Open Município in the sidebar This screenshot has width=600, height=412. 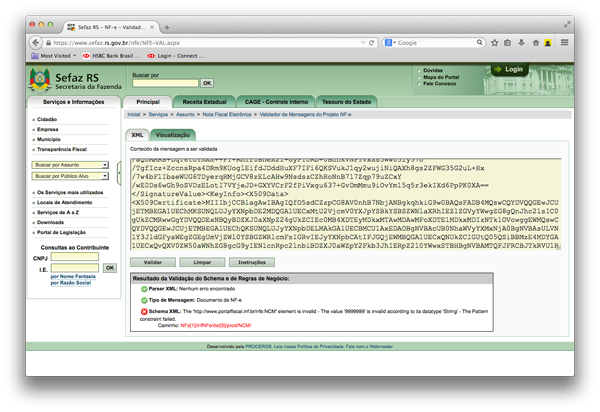pyautogui.click(x=49, y=139)
